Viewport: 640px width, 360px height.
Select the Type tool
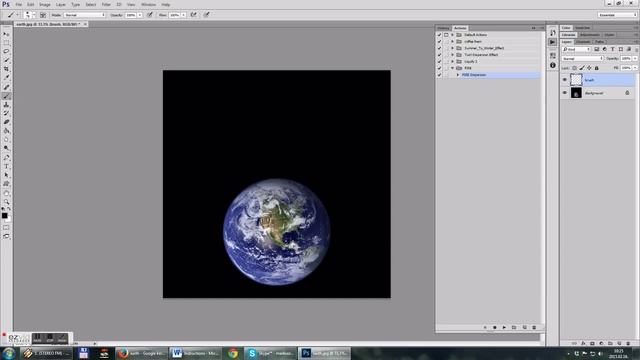(x=6, y=167)
